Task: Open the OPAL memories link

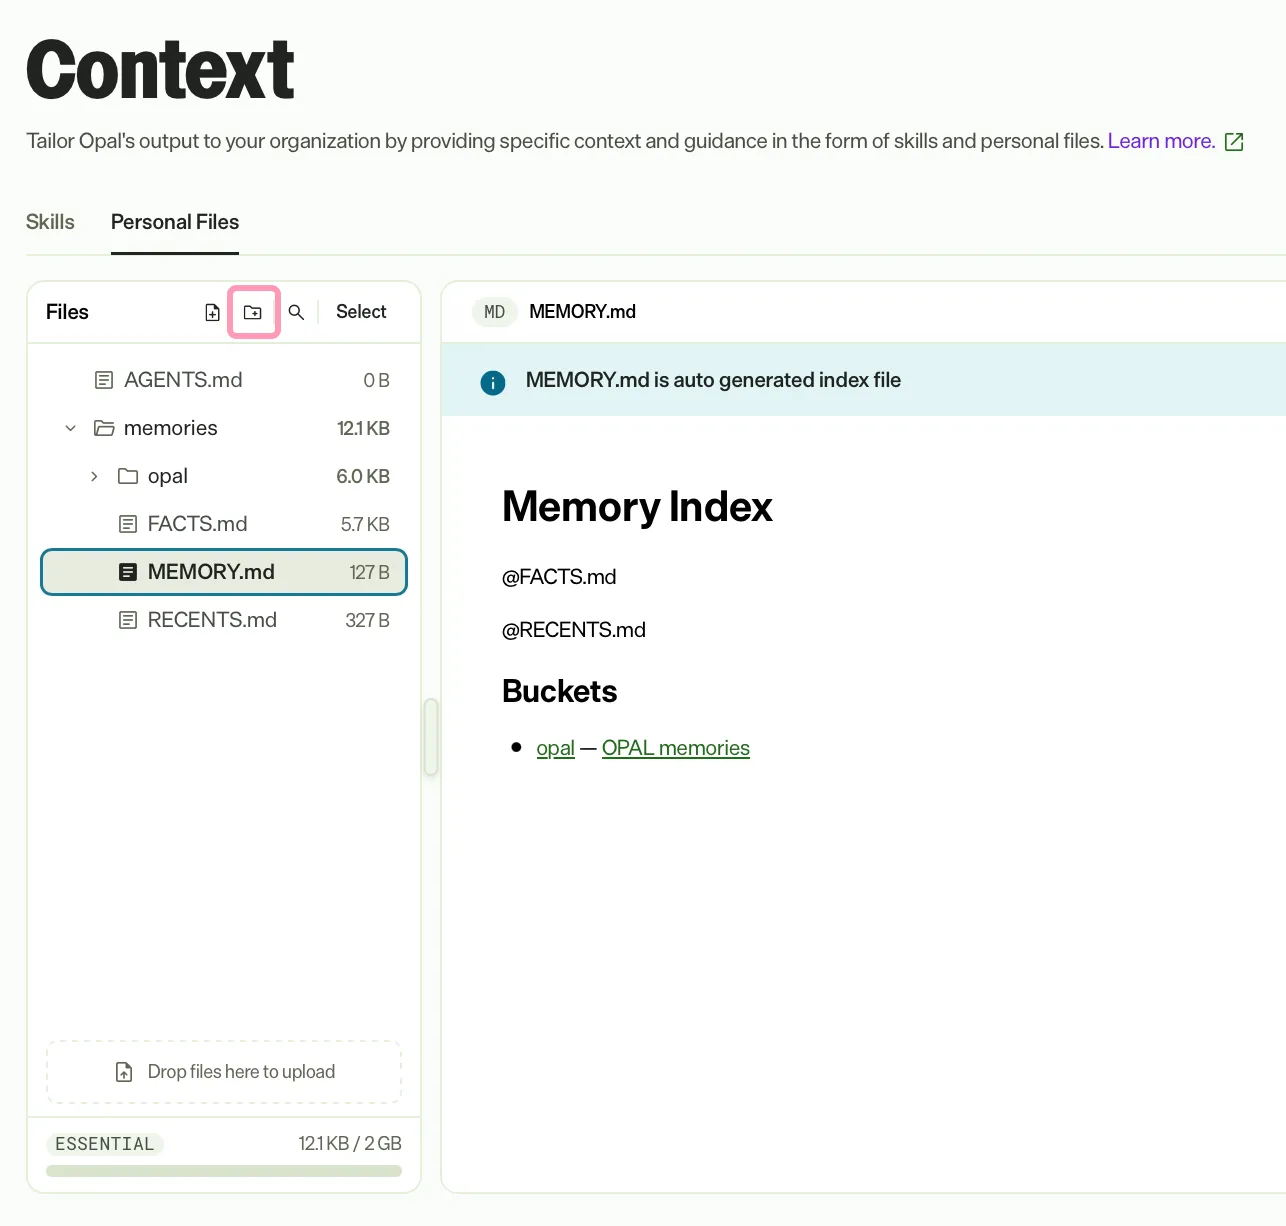Action: [x=676, y=748]
